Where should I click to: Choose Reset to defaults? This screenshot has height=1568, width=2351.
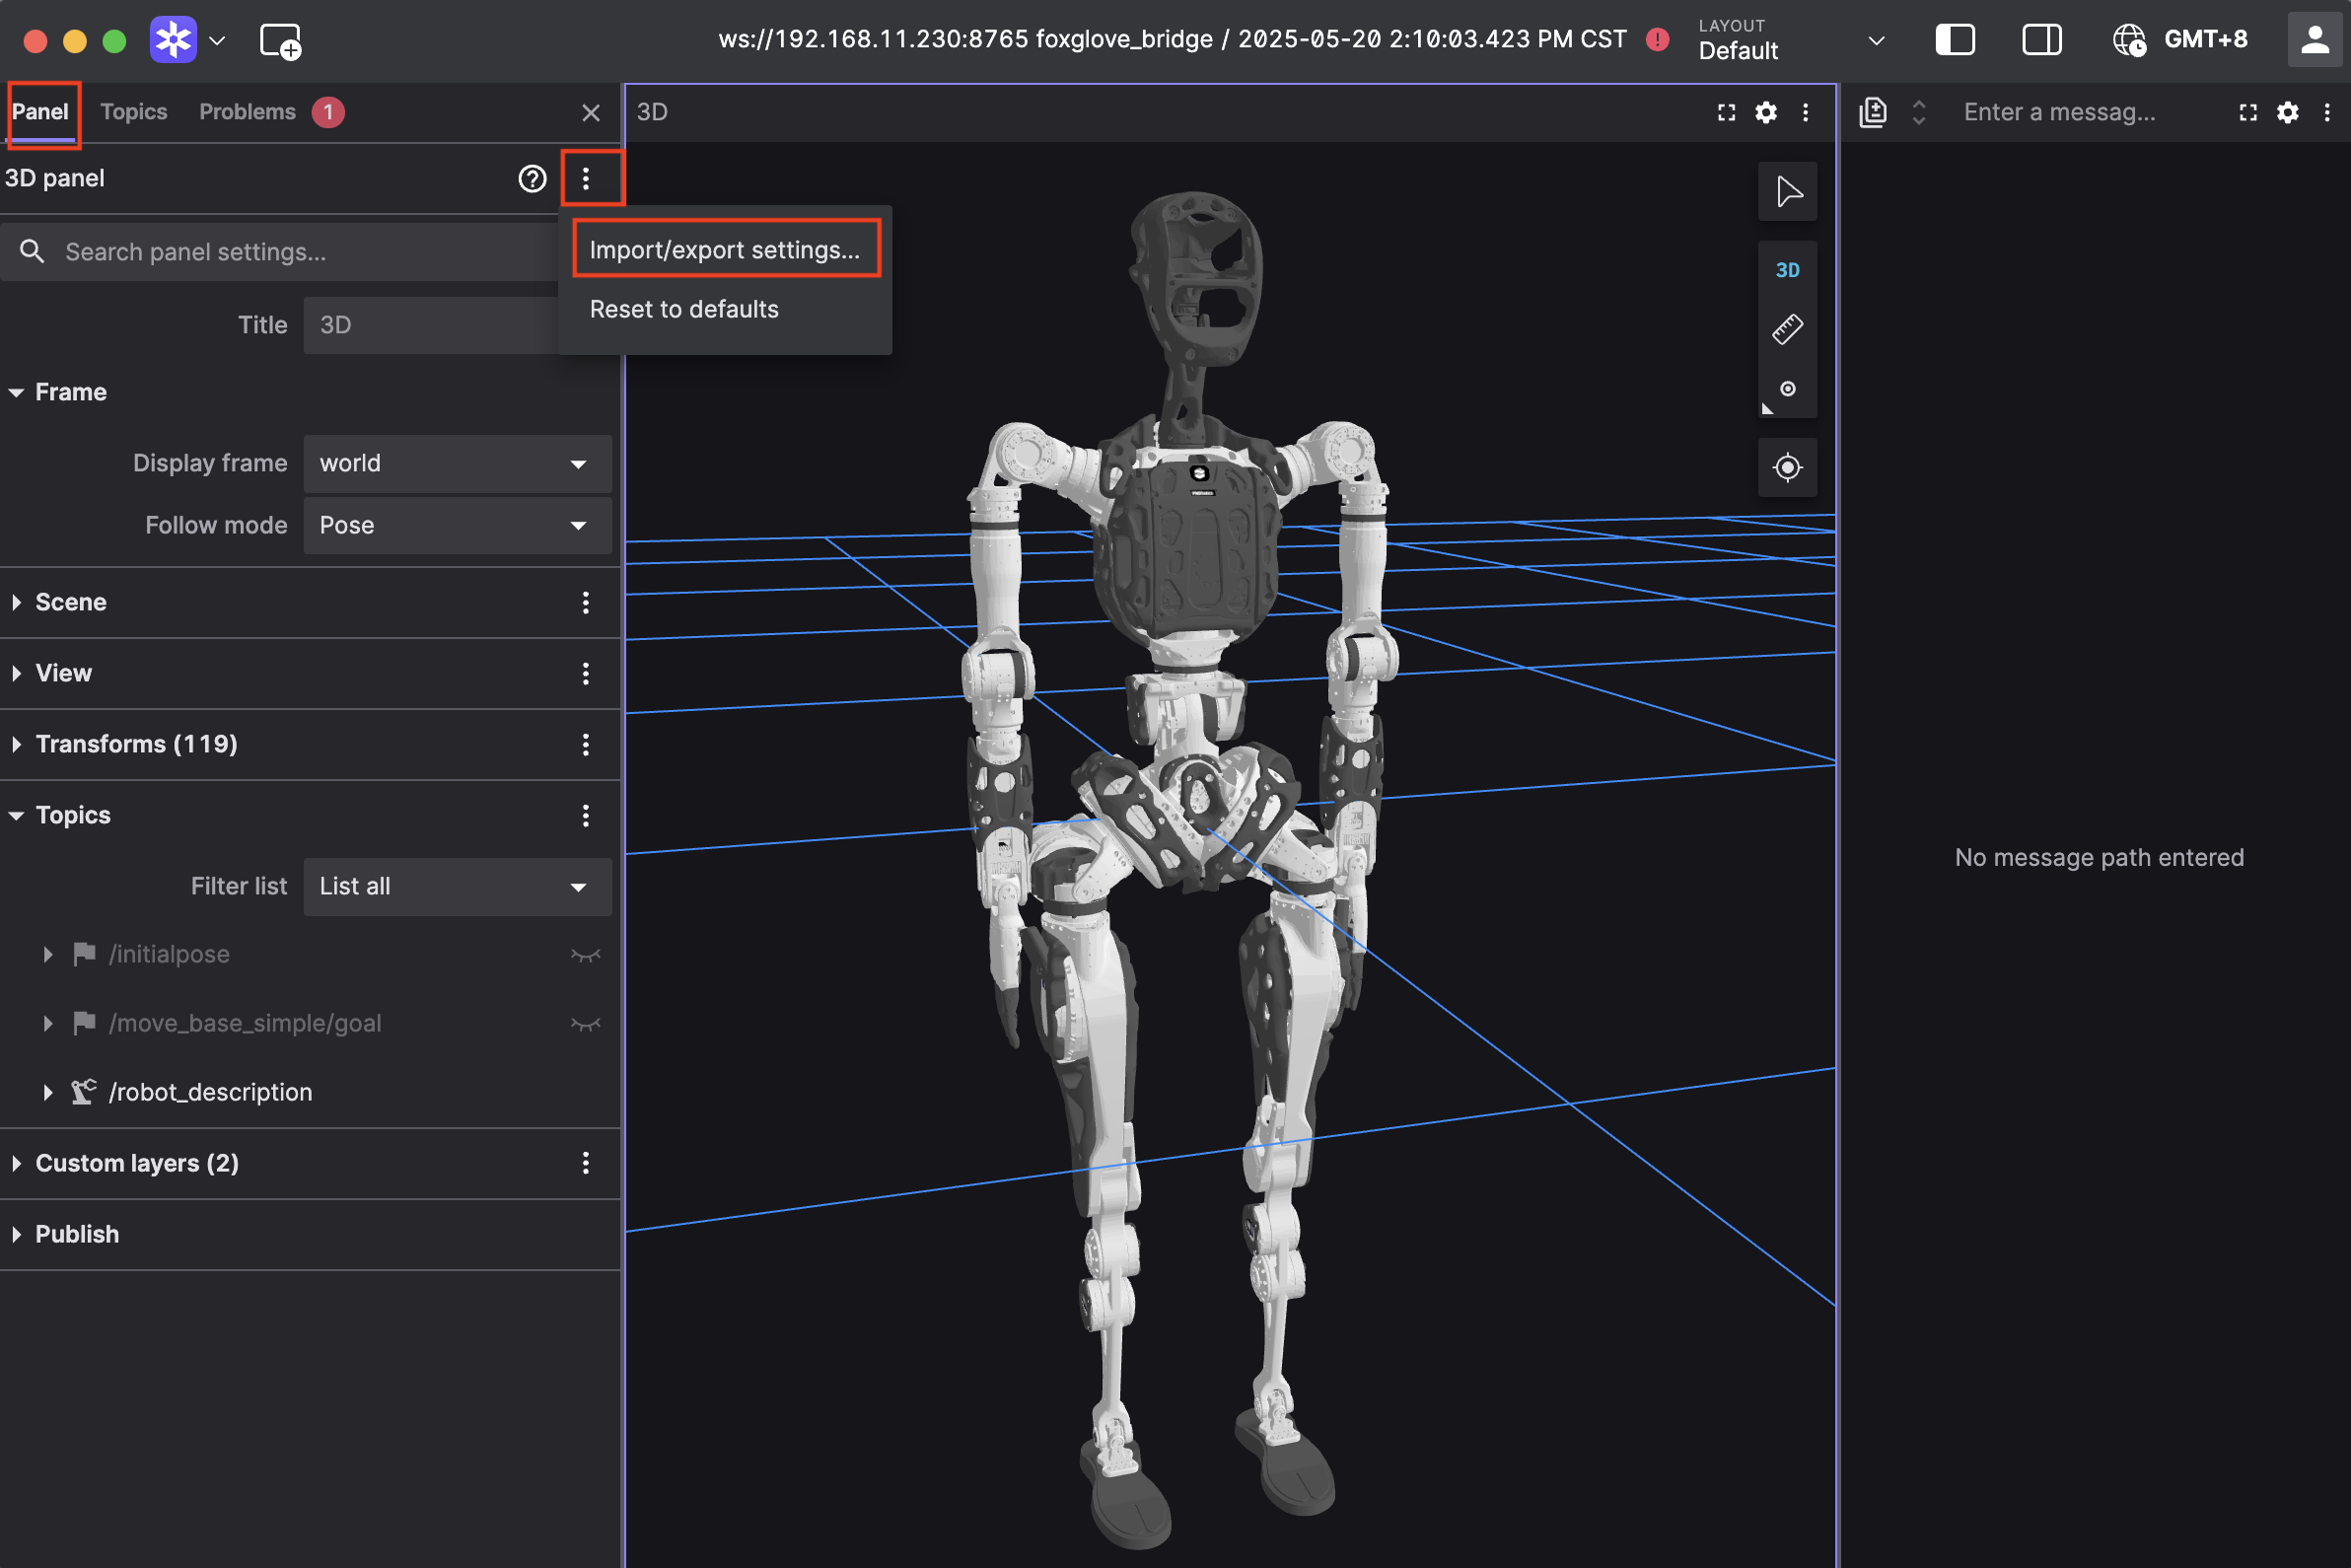pyautogui.click(x=684, y=309)
